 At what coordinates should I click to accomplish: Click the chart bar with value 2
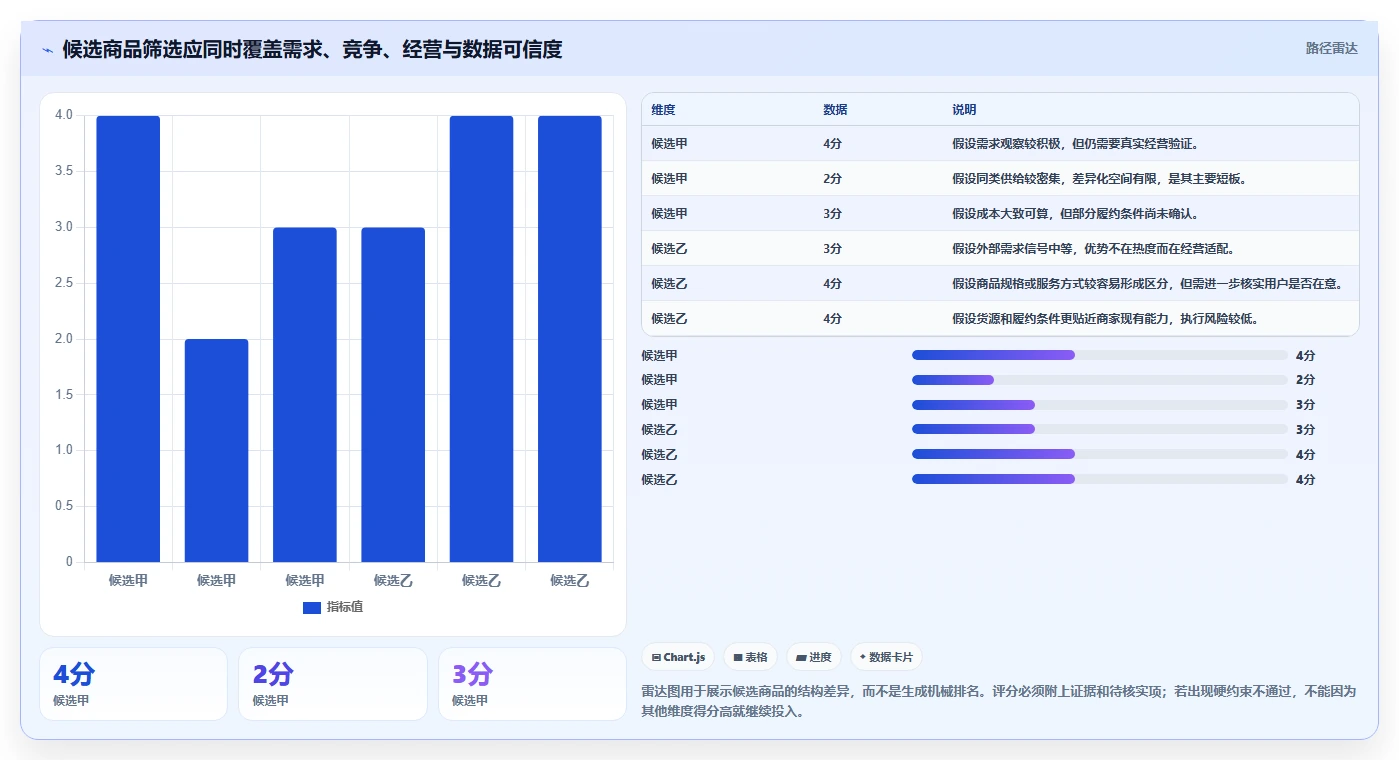coord(216,450)
